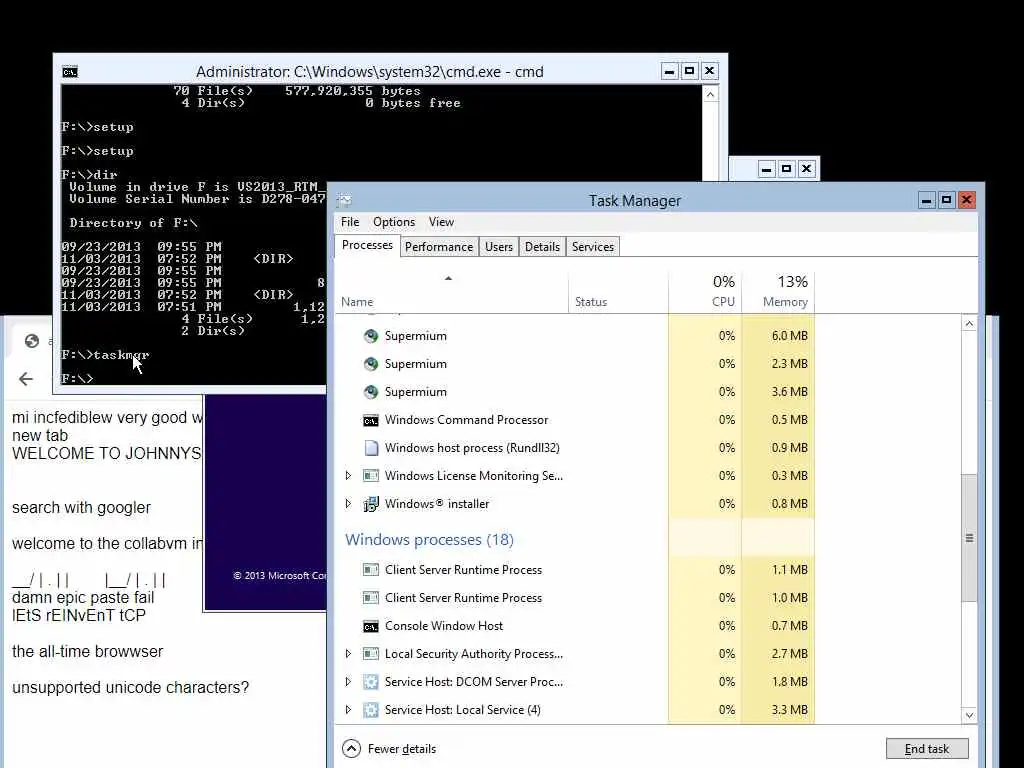This screenshot has width=1024, height=768.
Task: Click the Console Window Host icon
Action: [371, 626]
